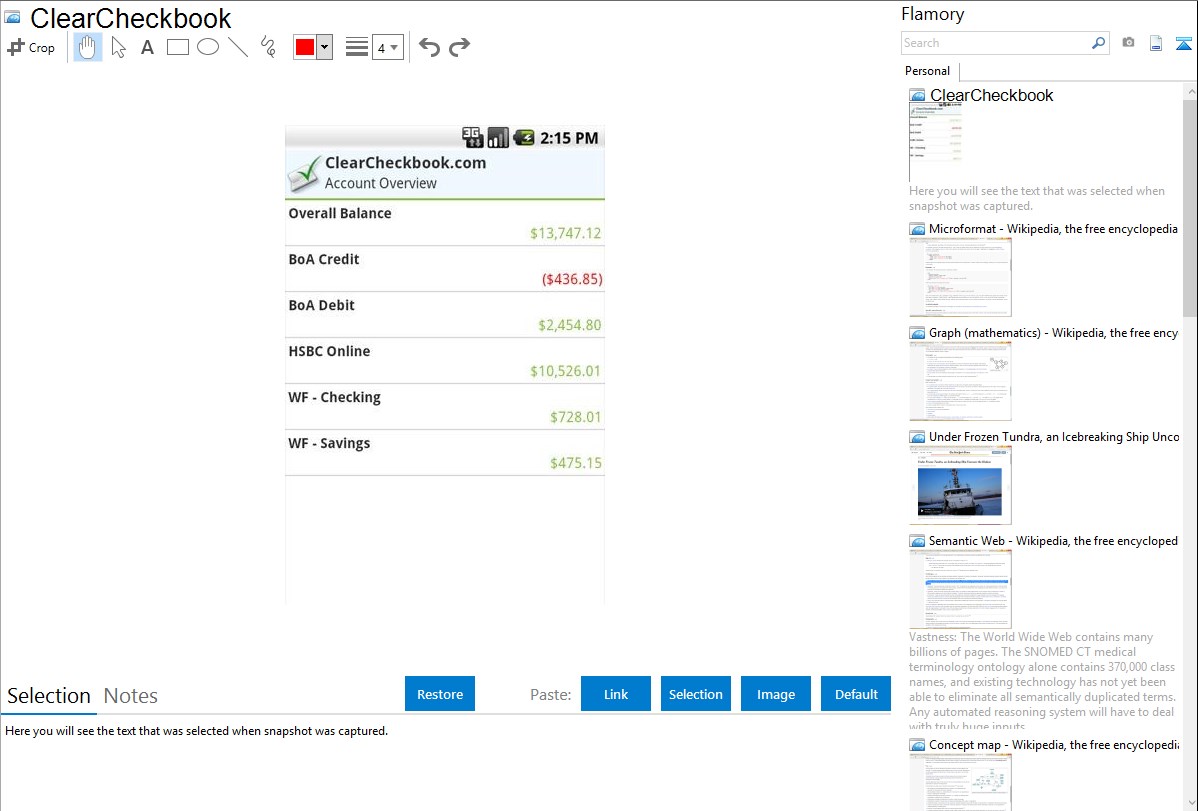Viewport: 1198px width, 811px height.
Task: Open the Notes tab
Action: (x=131, y=696)
